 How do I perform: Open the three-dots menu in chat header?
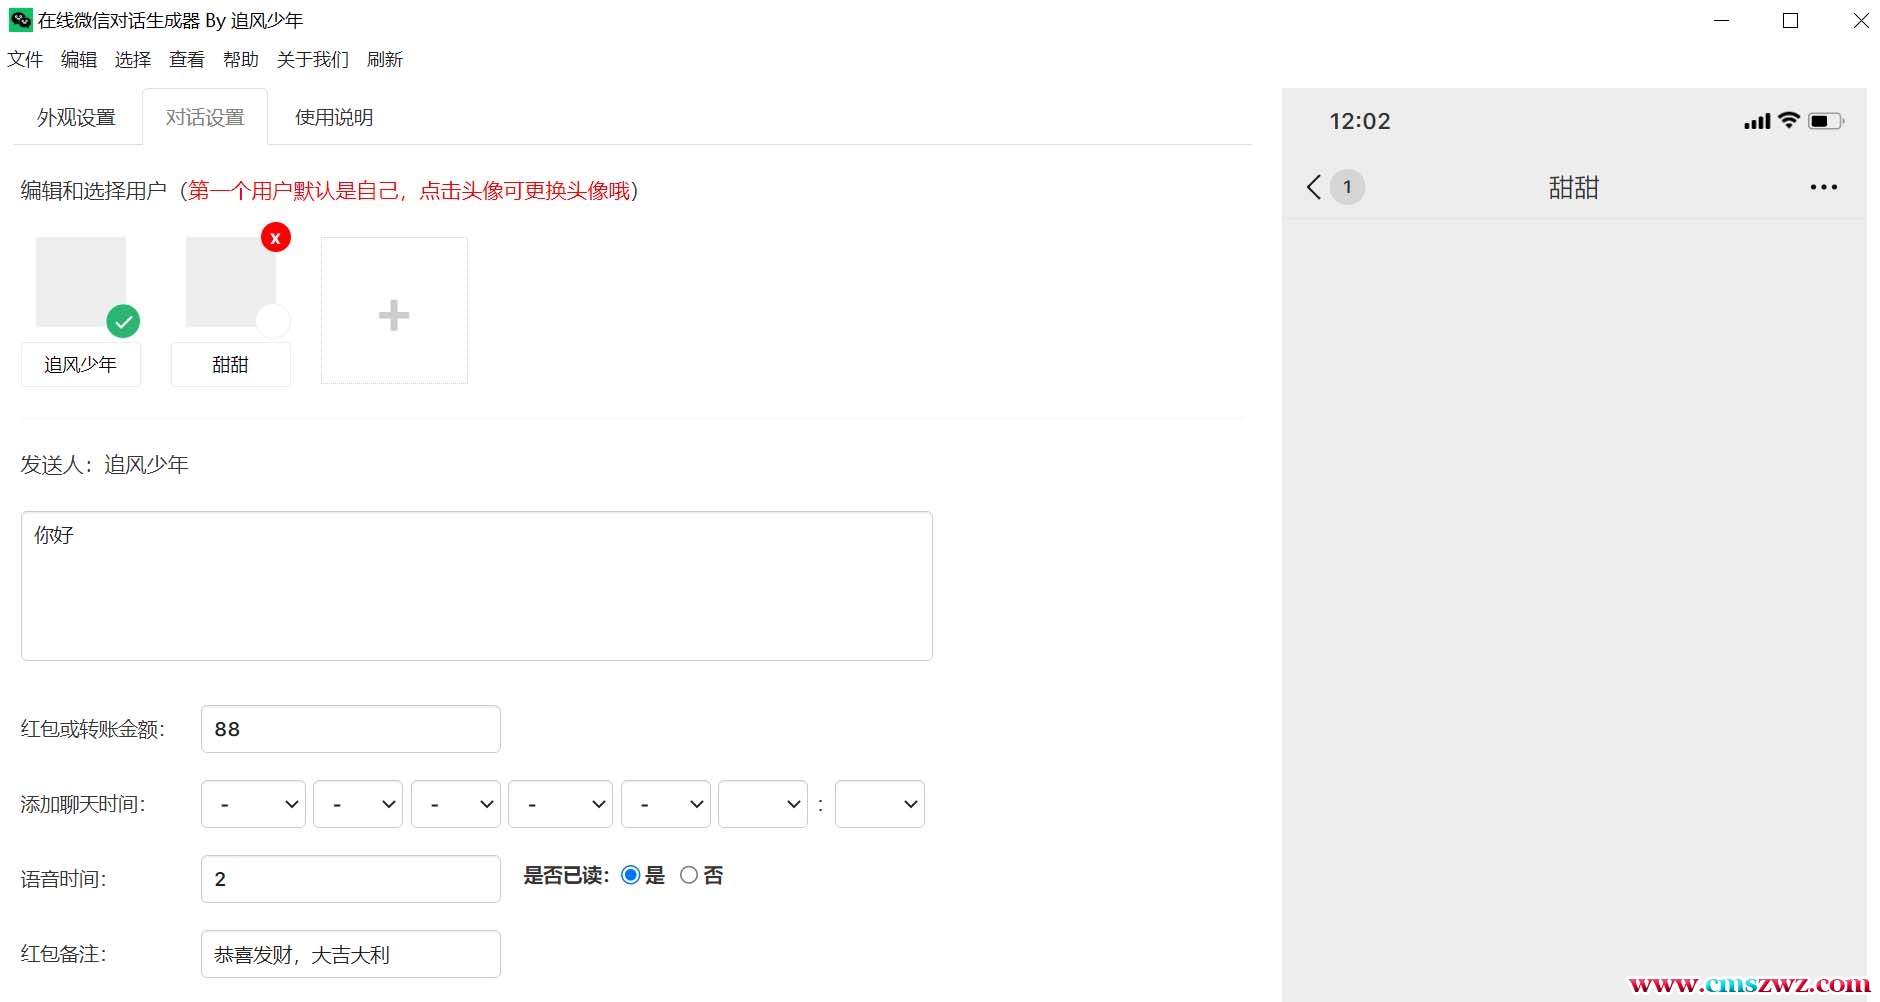point(1823,187)
